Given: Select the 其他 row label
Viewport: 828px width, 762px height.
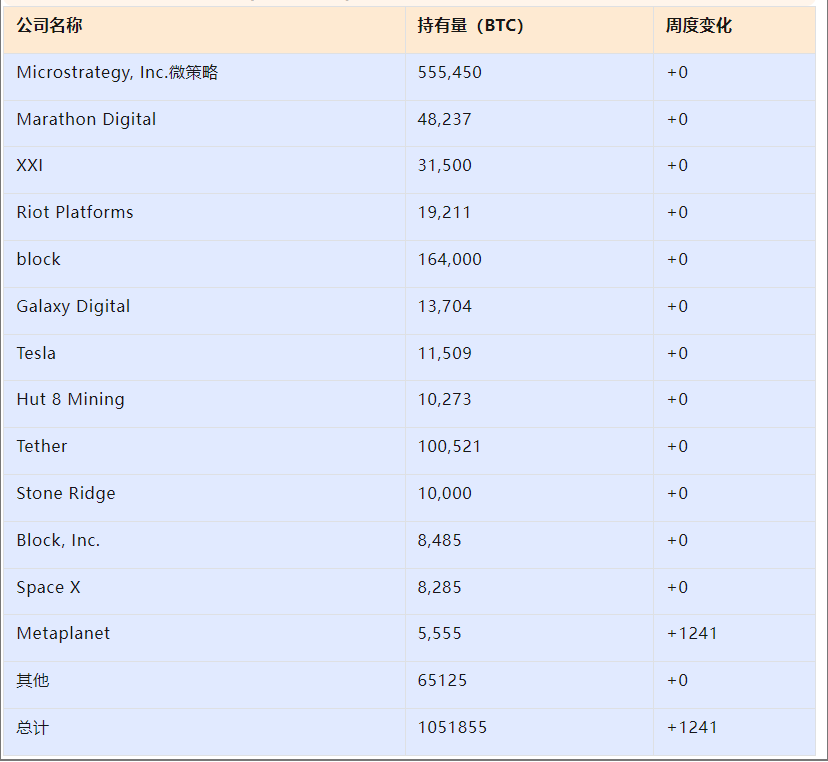Looking at the screenshot, I should tap(33, 680).
